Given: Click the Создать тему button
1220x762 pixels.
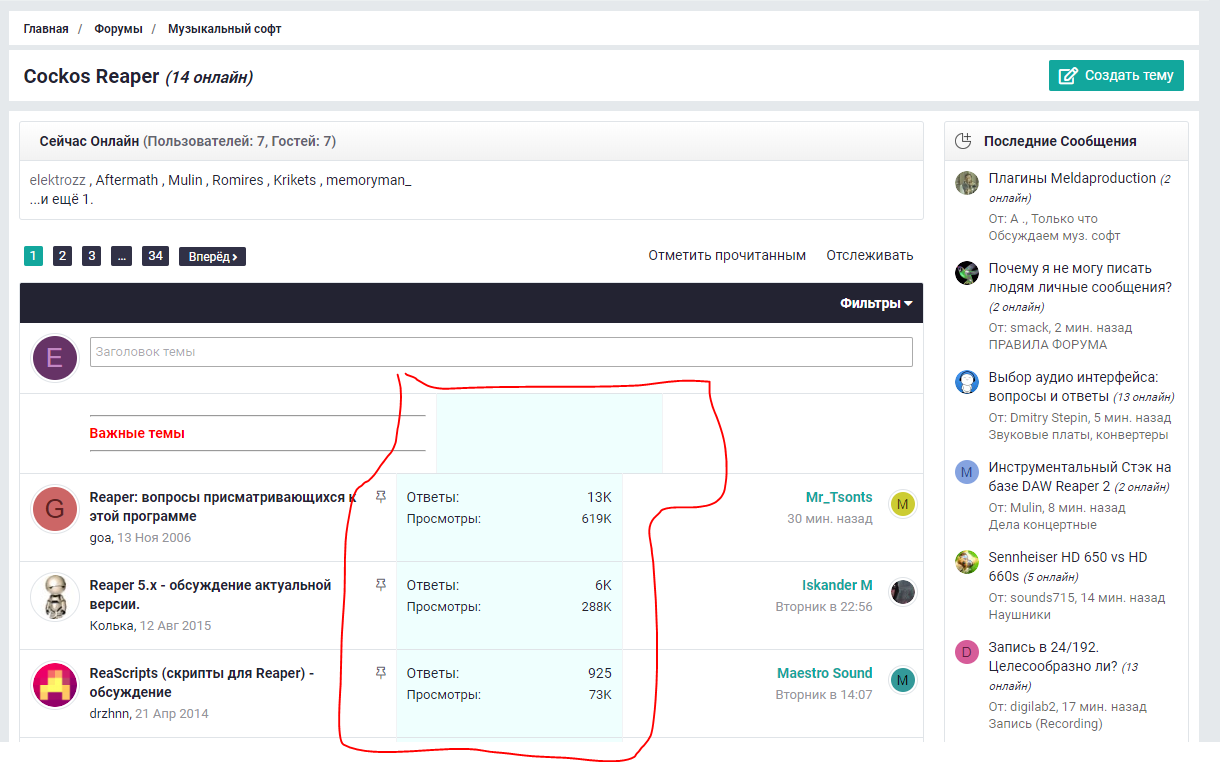Looking at the screenshot, I should tap(1116, 75).
